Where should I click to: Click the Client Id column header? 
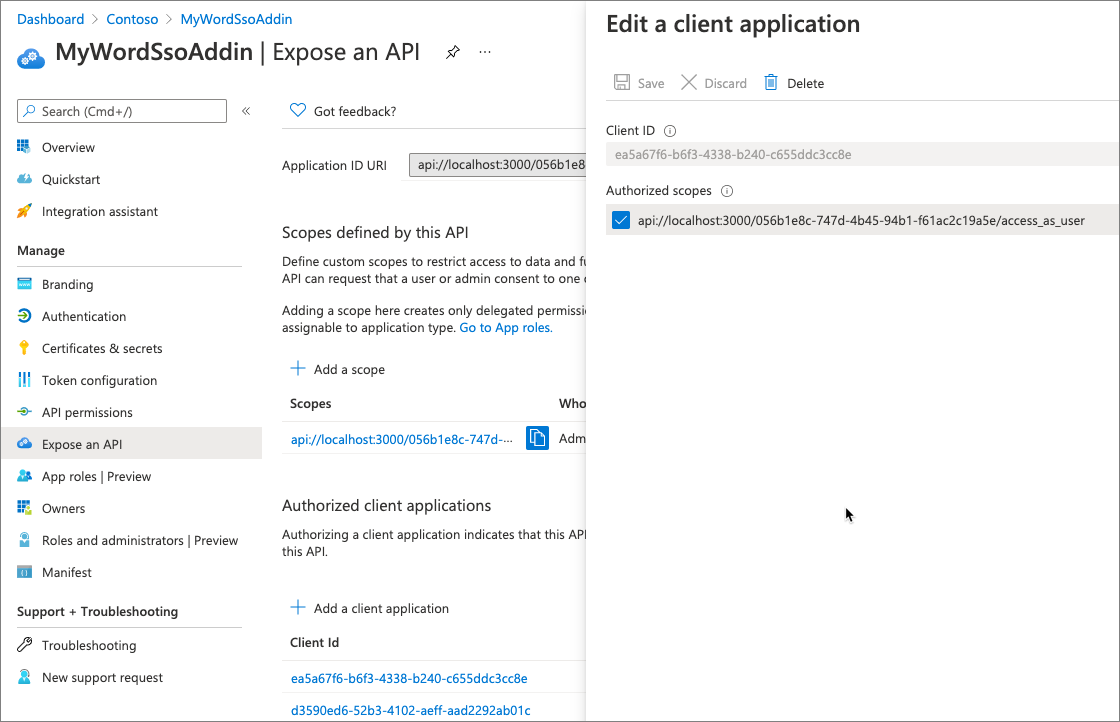(x=314, y=643)
